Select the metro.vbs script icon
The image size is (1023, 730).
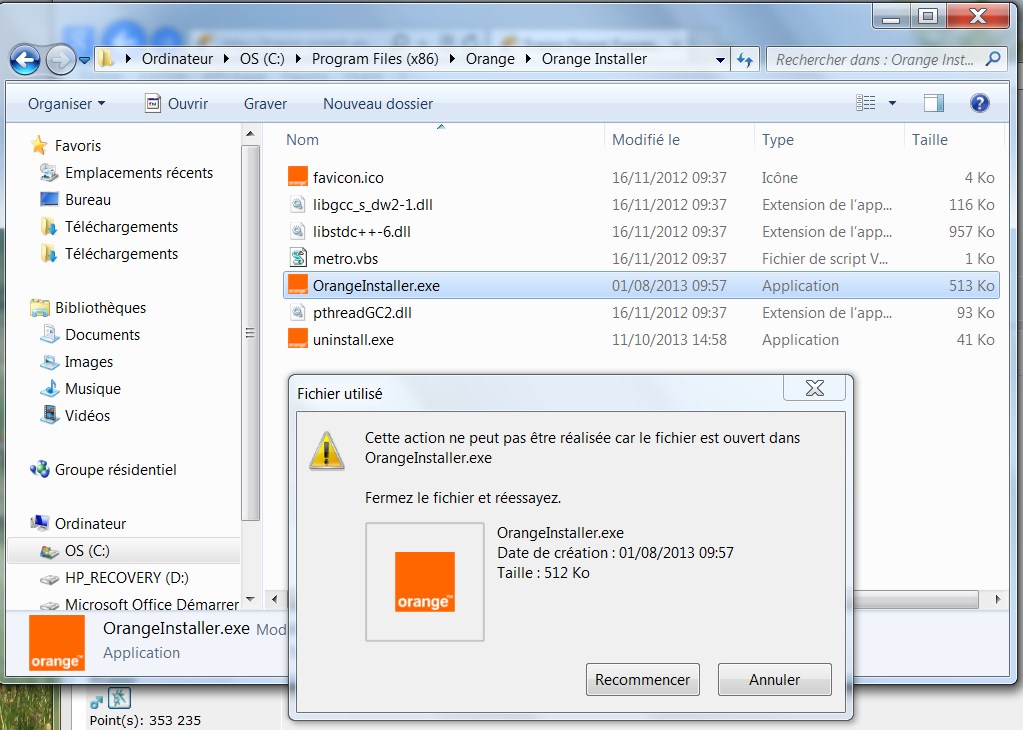click(298, 258)
